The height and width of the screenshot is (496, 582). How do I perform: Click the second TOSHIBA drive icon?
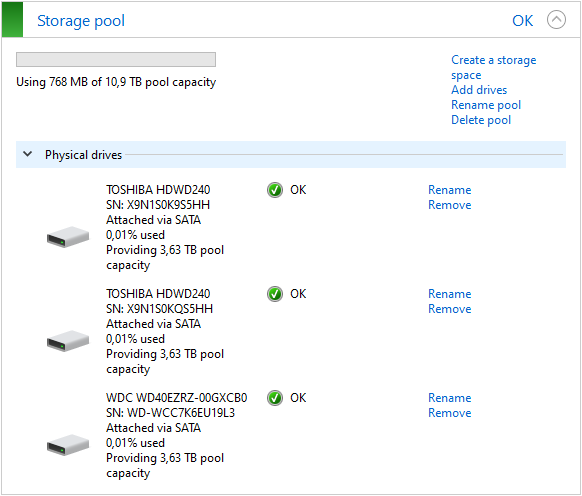68,341
